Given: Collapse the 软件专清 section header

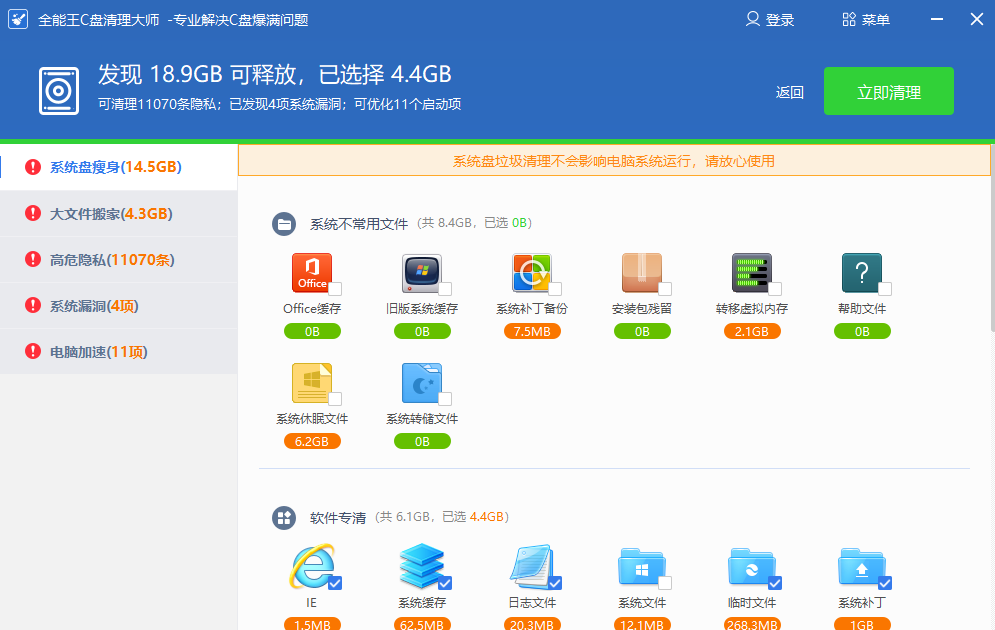Looking at the screenshot, I should [x=337, y=518].
